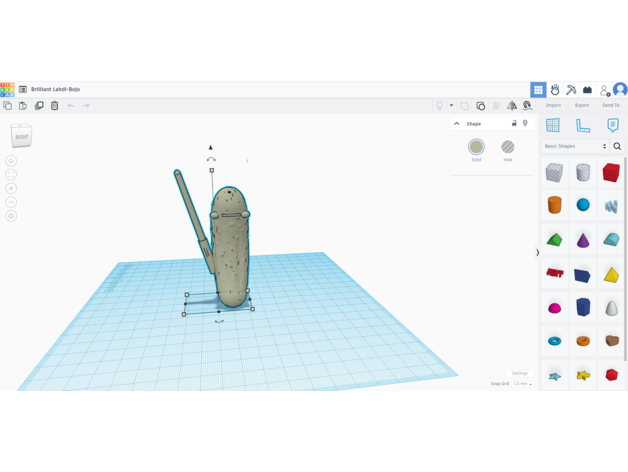Screen dimensions: 628x472
Task: Click the Send To button
Action: click(610, 105)
